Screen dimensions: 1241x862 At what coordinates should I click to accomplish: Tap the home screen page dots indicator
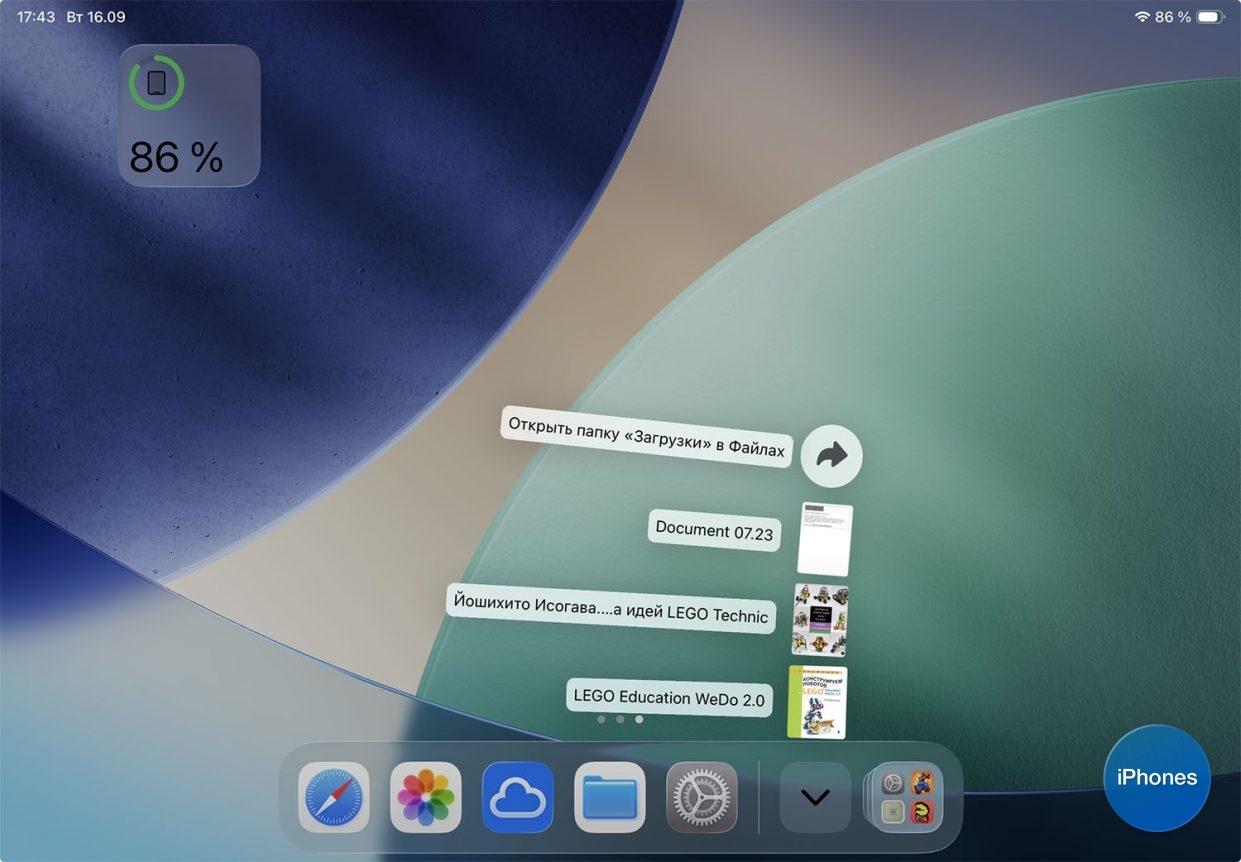(620, 719)
